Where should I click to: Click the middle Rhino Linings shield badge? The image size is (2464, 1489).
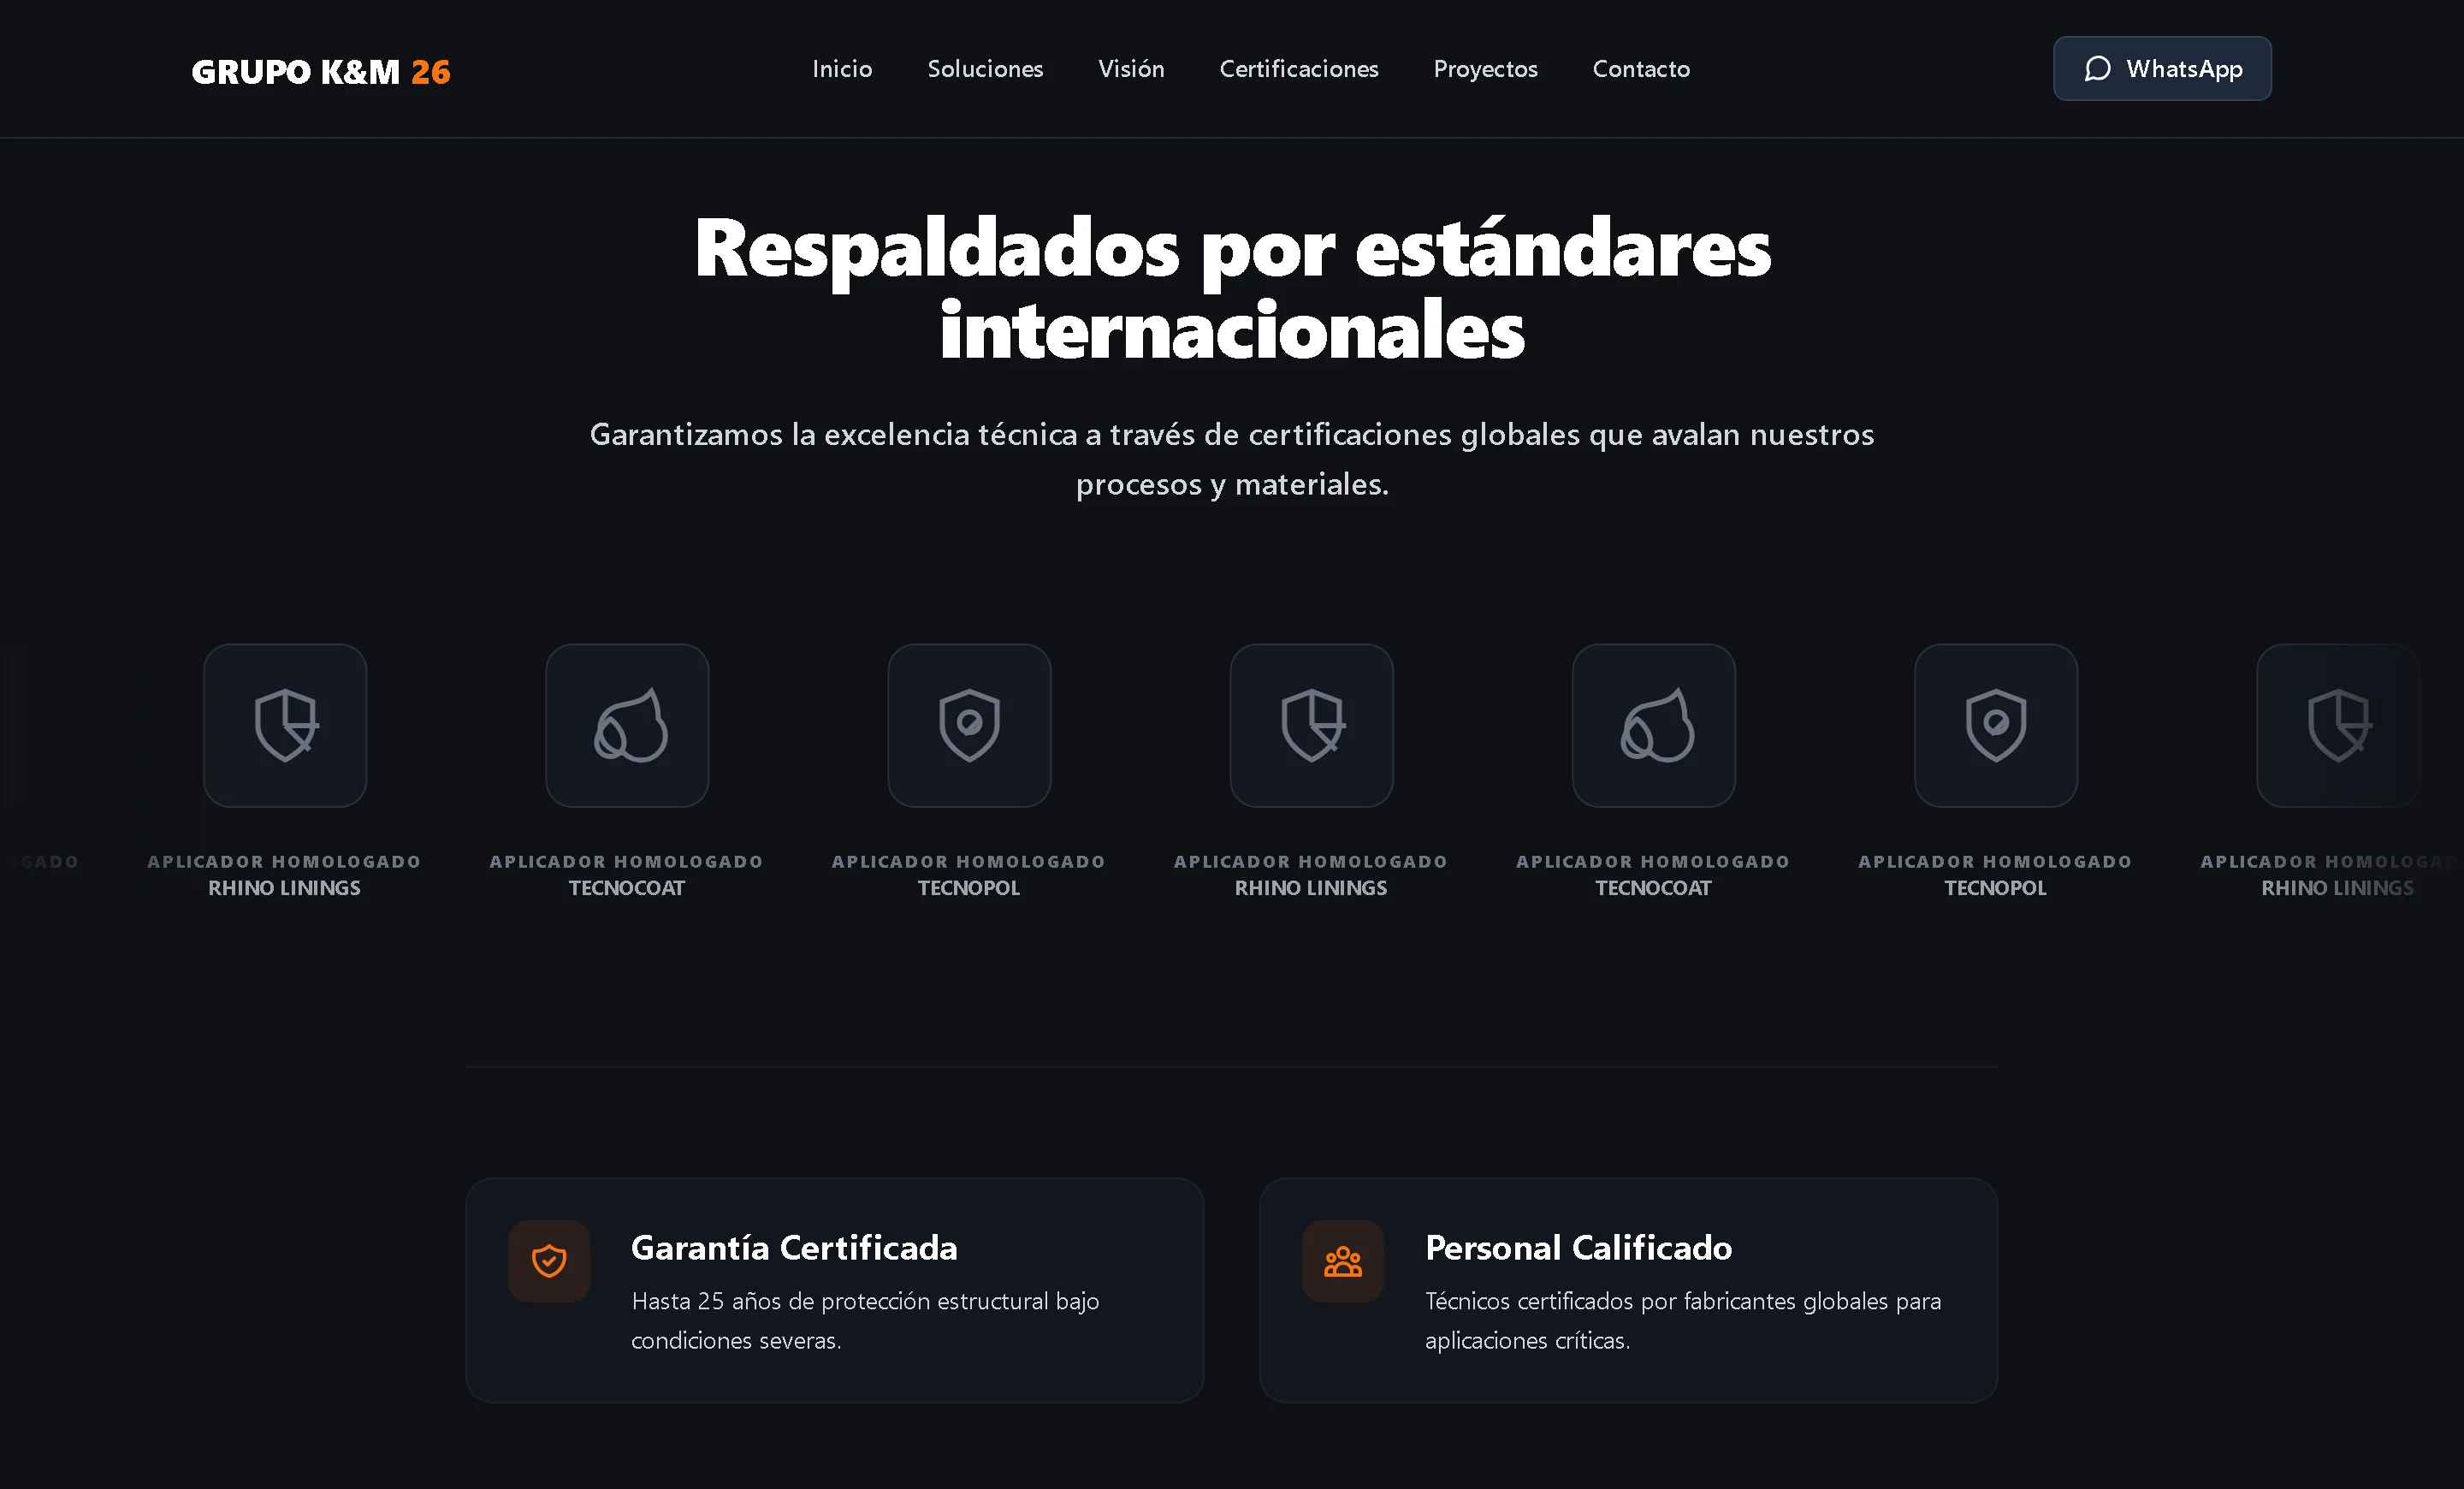[x=1311, y=725]
